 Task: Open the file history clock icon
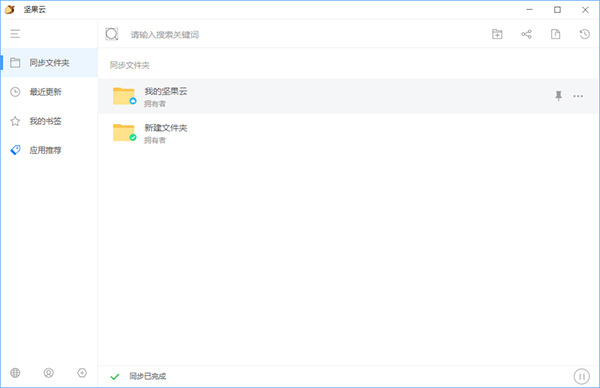click(x=584, y=34)
